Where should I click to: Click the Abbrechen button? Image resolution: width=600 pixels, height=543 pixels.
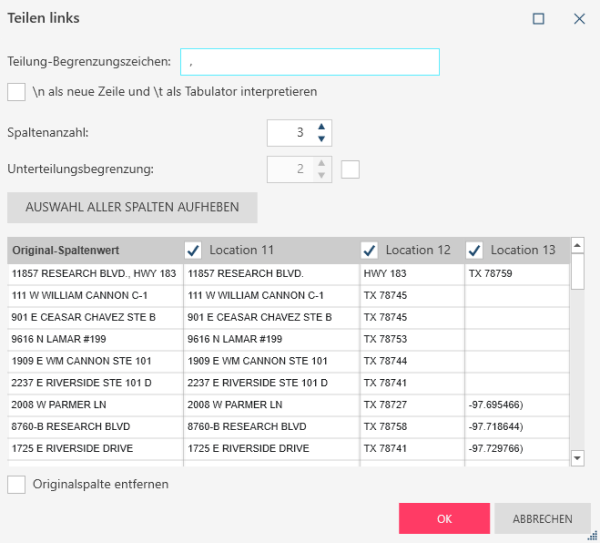(x=542, y=519)
